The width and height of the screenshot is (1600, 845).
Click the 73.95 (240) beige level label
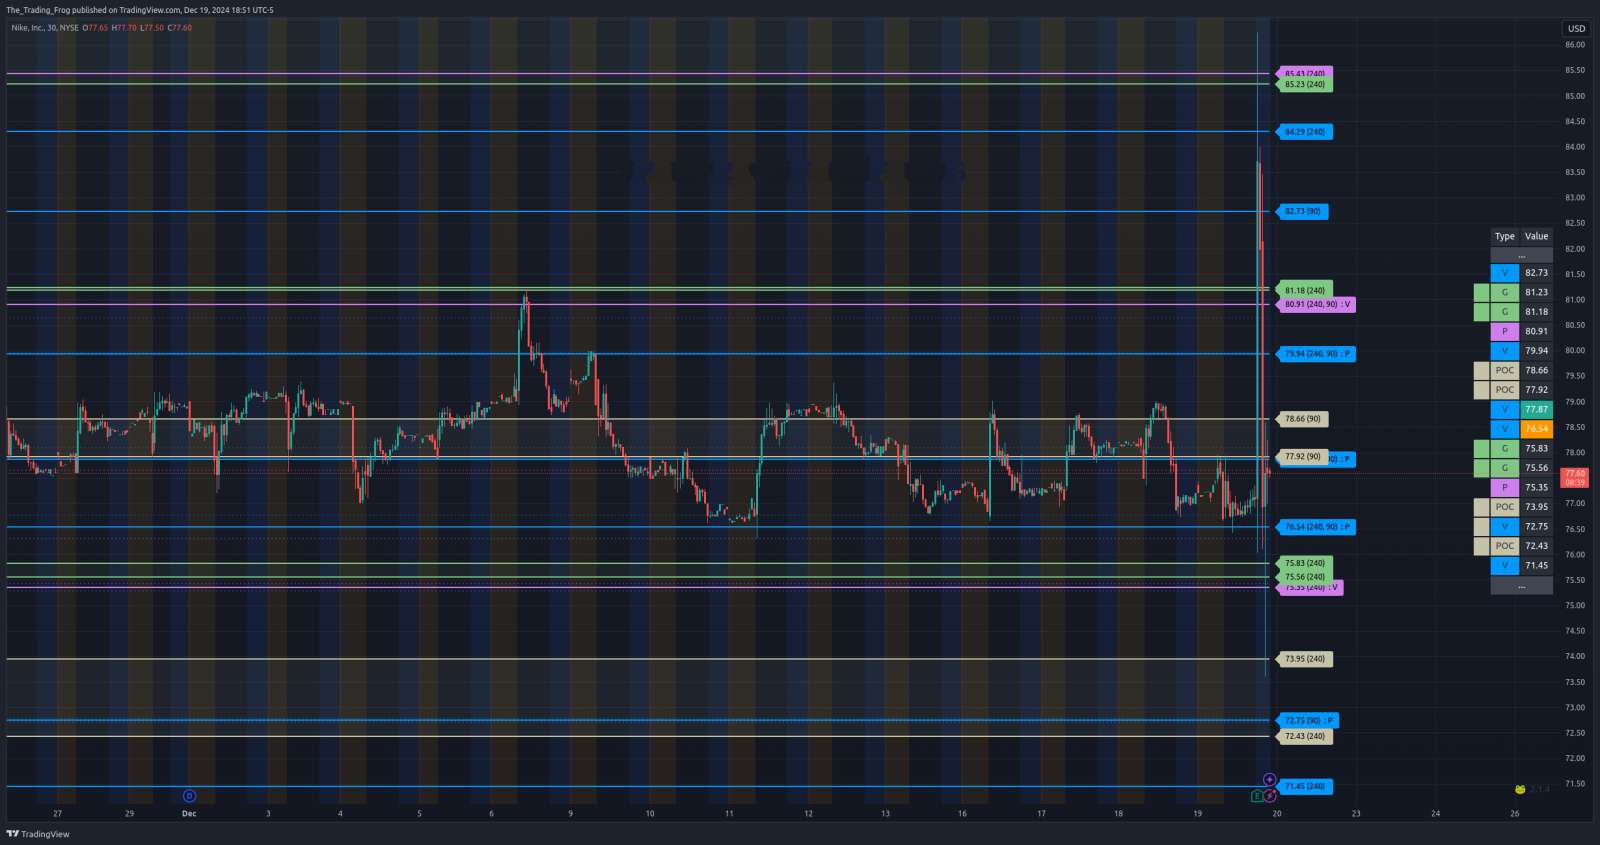tap(1304, 659)
